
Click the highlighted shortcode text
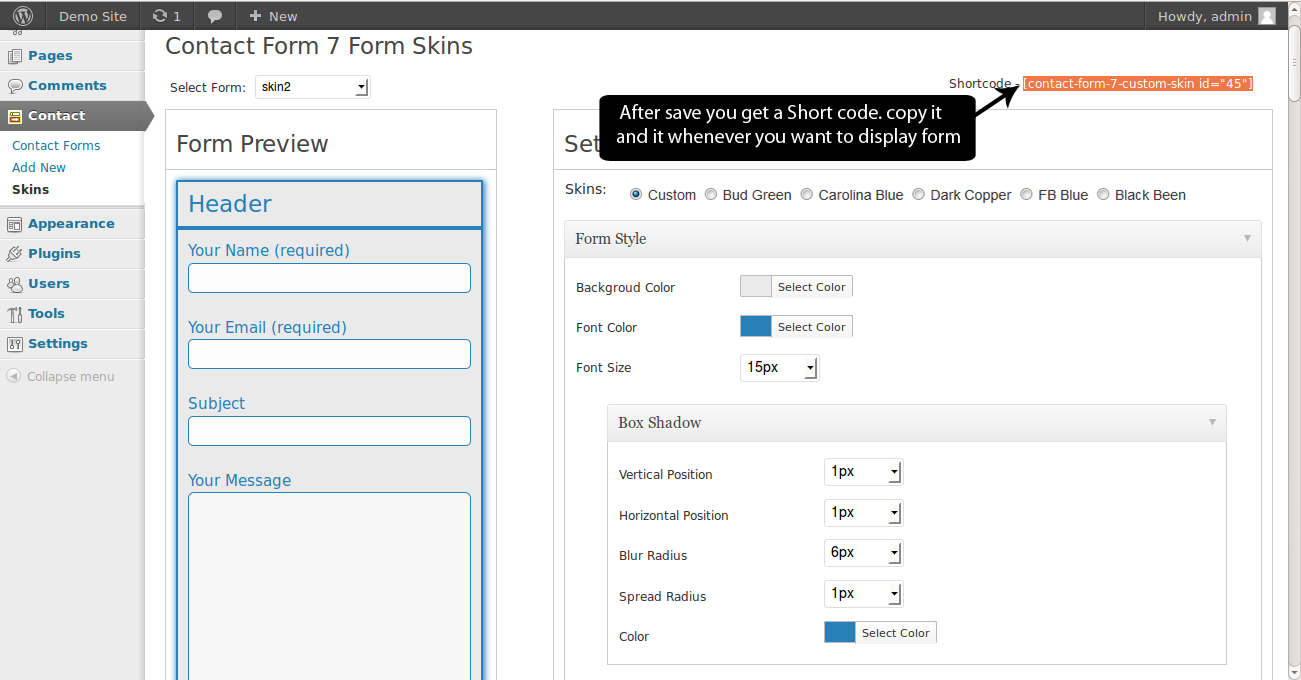(1138, 84)
